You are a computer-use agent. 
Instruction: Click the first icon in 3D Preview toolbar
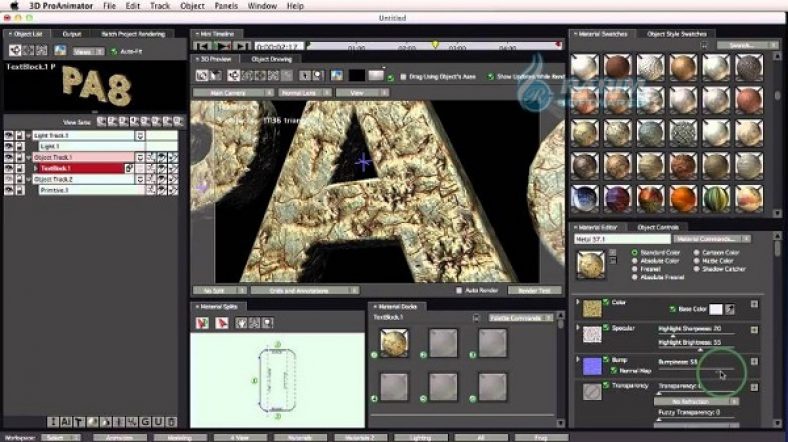click(x=203, y=75)
